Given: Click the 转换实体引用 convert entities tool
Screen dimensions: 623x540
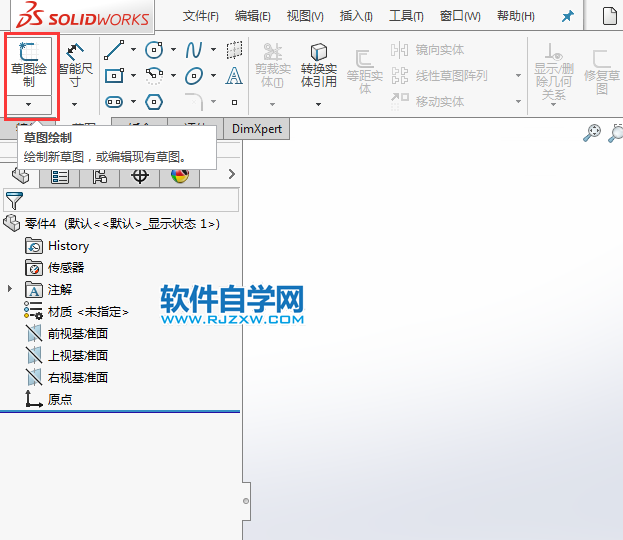Looking at the screenshot, I should tap(319, 65).
